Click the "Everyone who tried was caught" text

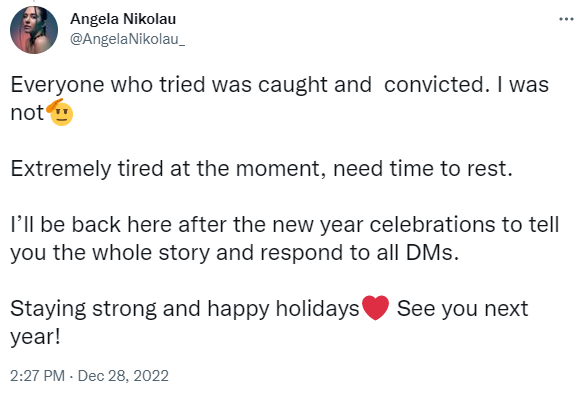(169, 85)
